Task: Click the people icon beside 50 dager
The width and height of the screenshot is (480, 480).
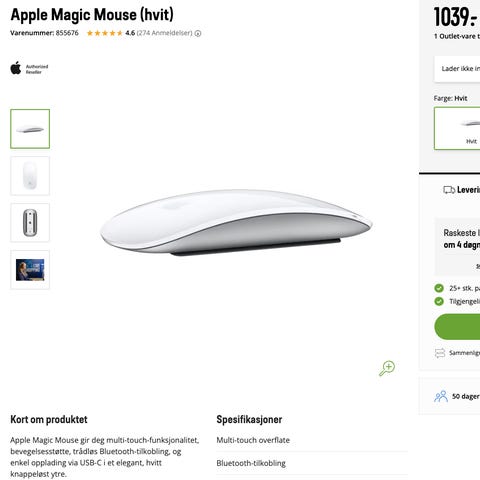Action: coord(441,396)
